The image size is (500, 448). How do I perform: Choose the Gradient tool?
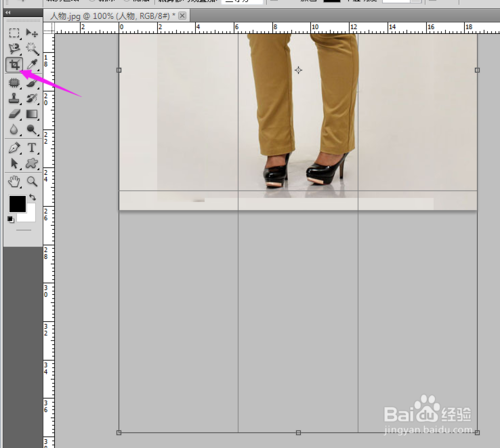point(32,114)
